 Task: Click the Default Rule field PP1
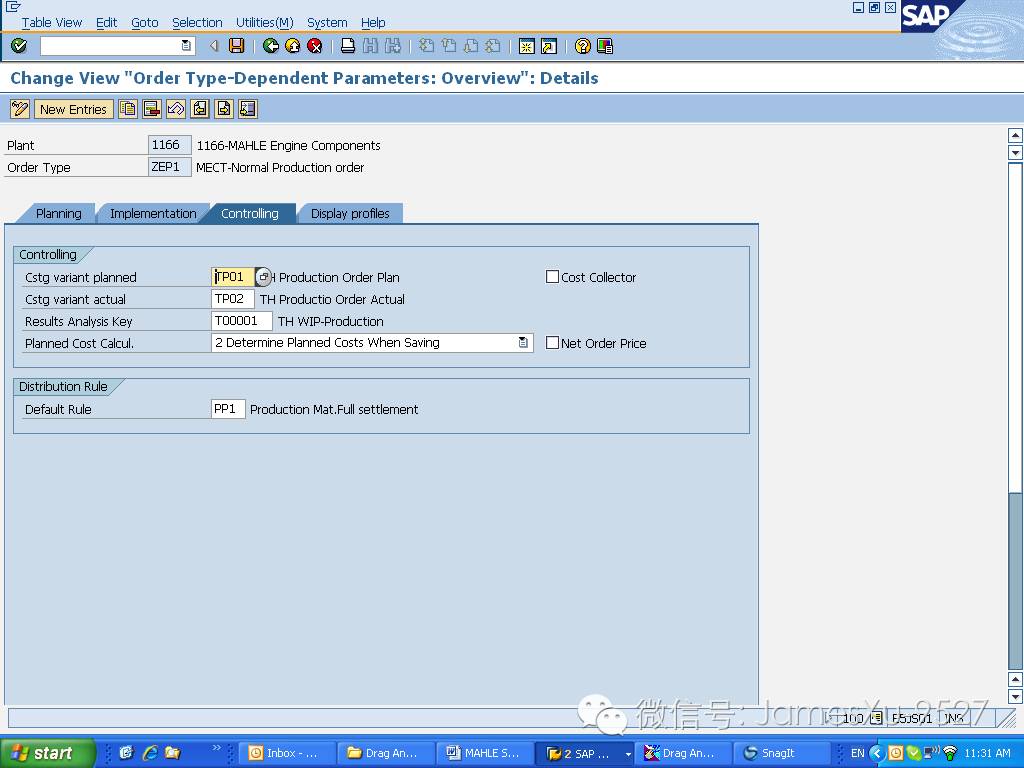pos(228,409)
